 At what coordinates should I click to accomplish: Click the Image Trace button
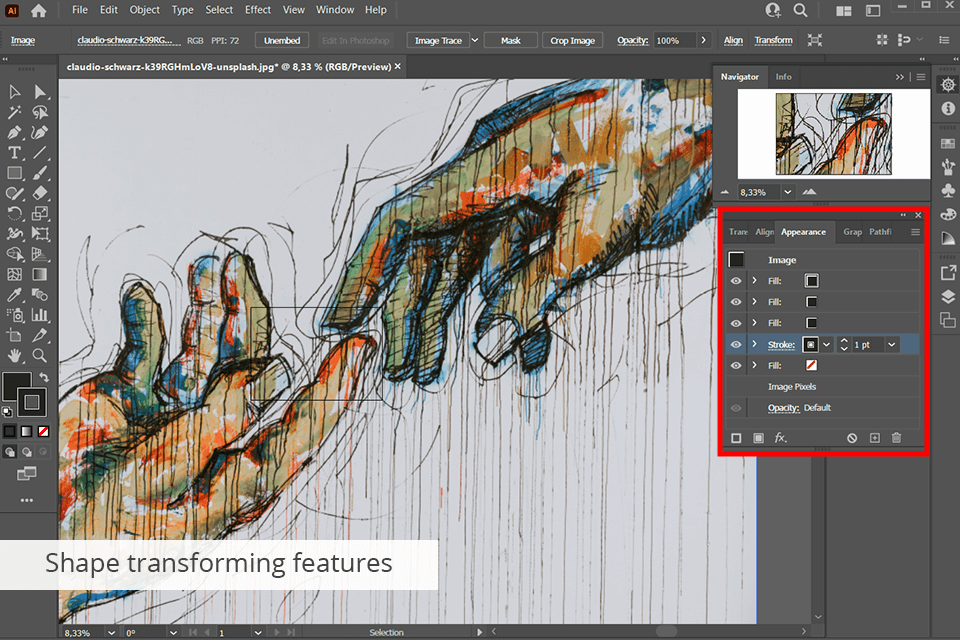point(438,40)
